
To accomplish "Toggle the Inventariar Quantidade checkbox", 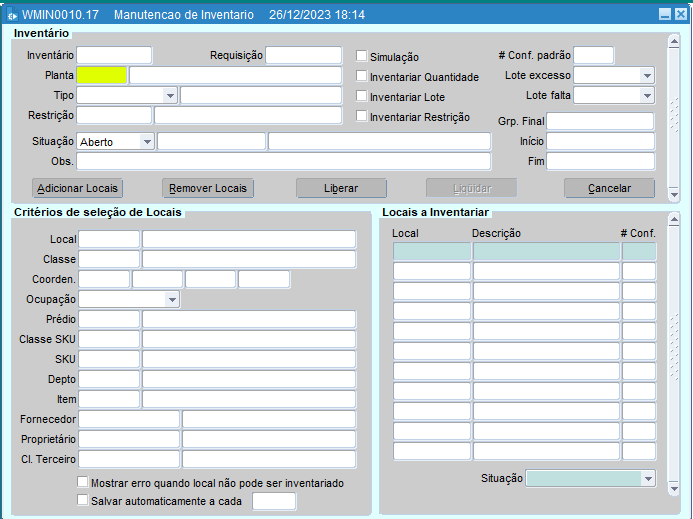I will [x=362, y=76].
